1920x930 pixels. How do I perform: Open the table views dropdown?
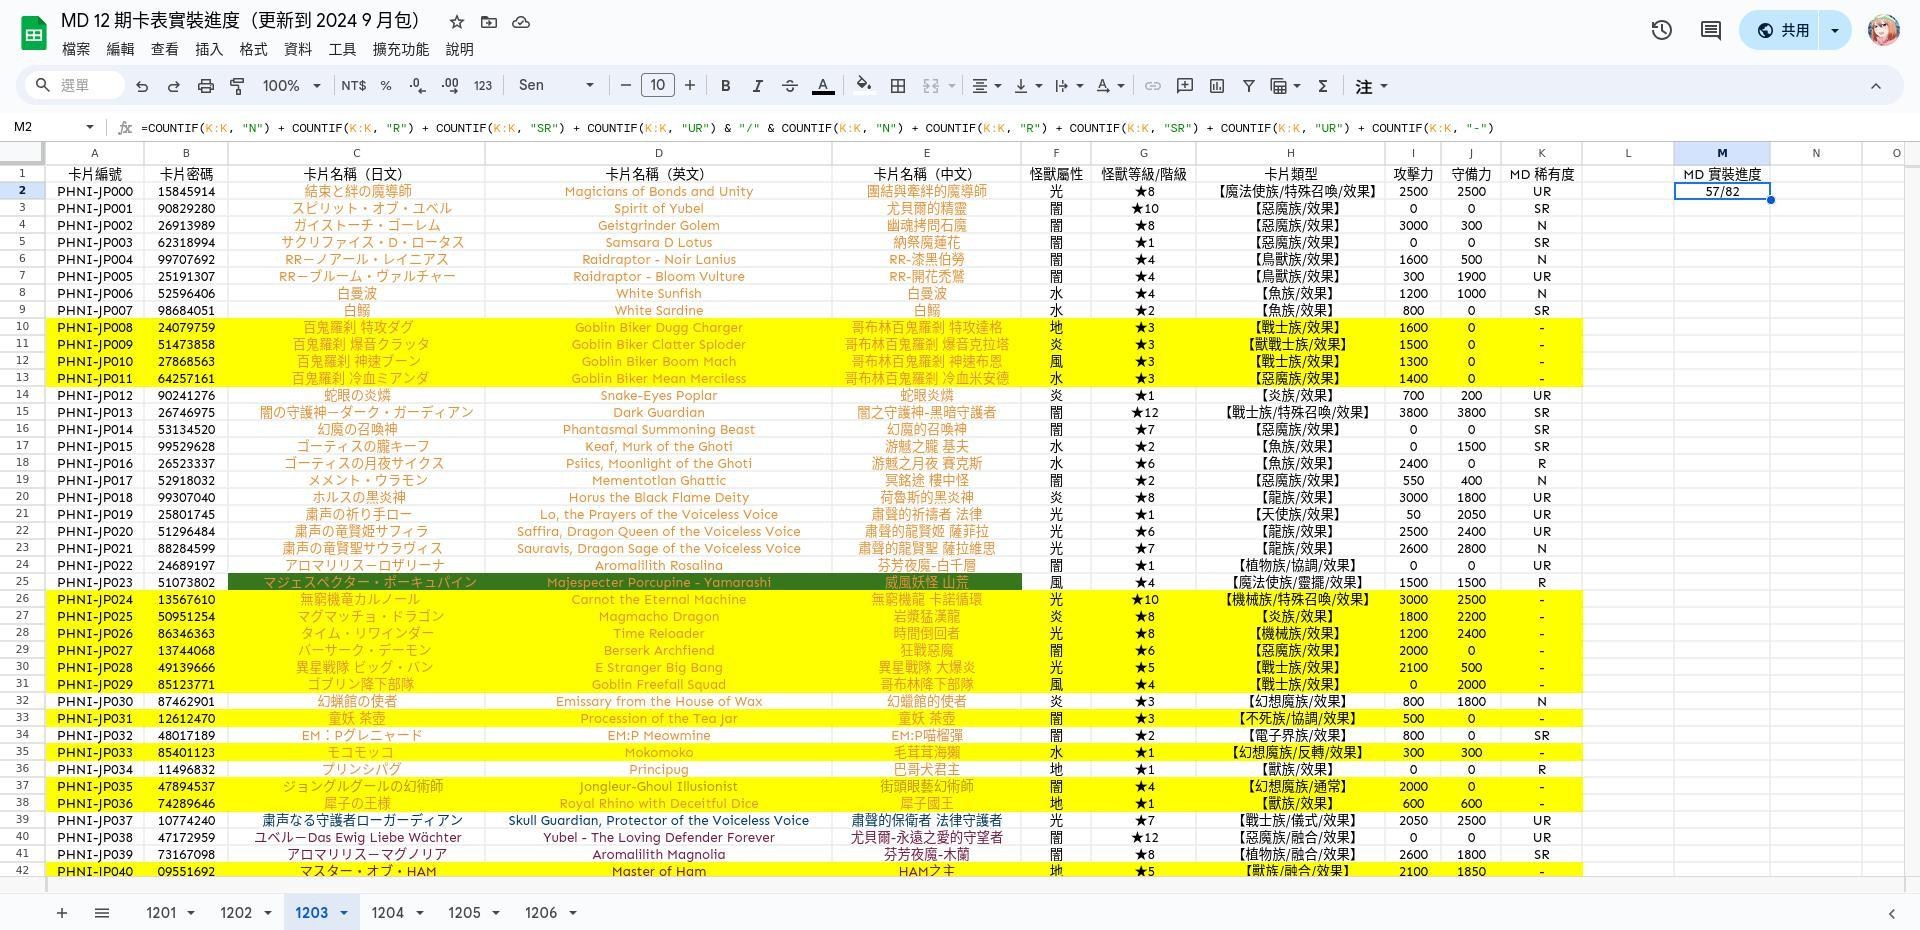click(1285, 86)
